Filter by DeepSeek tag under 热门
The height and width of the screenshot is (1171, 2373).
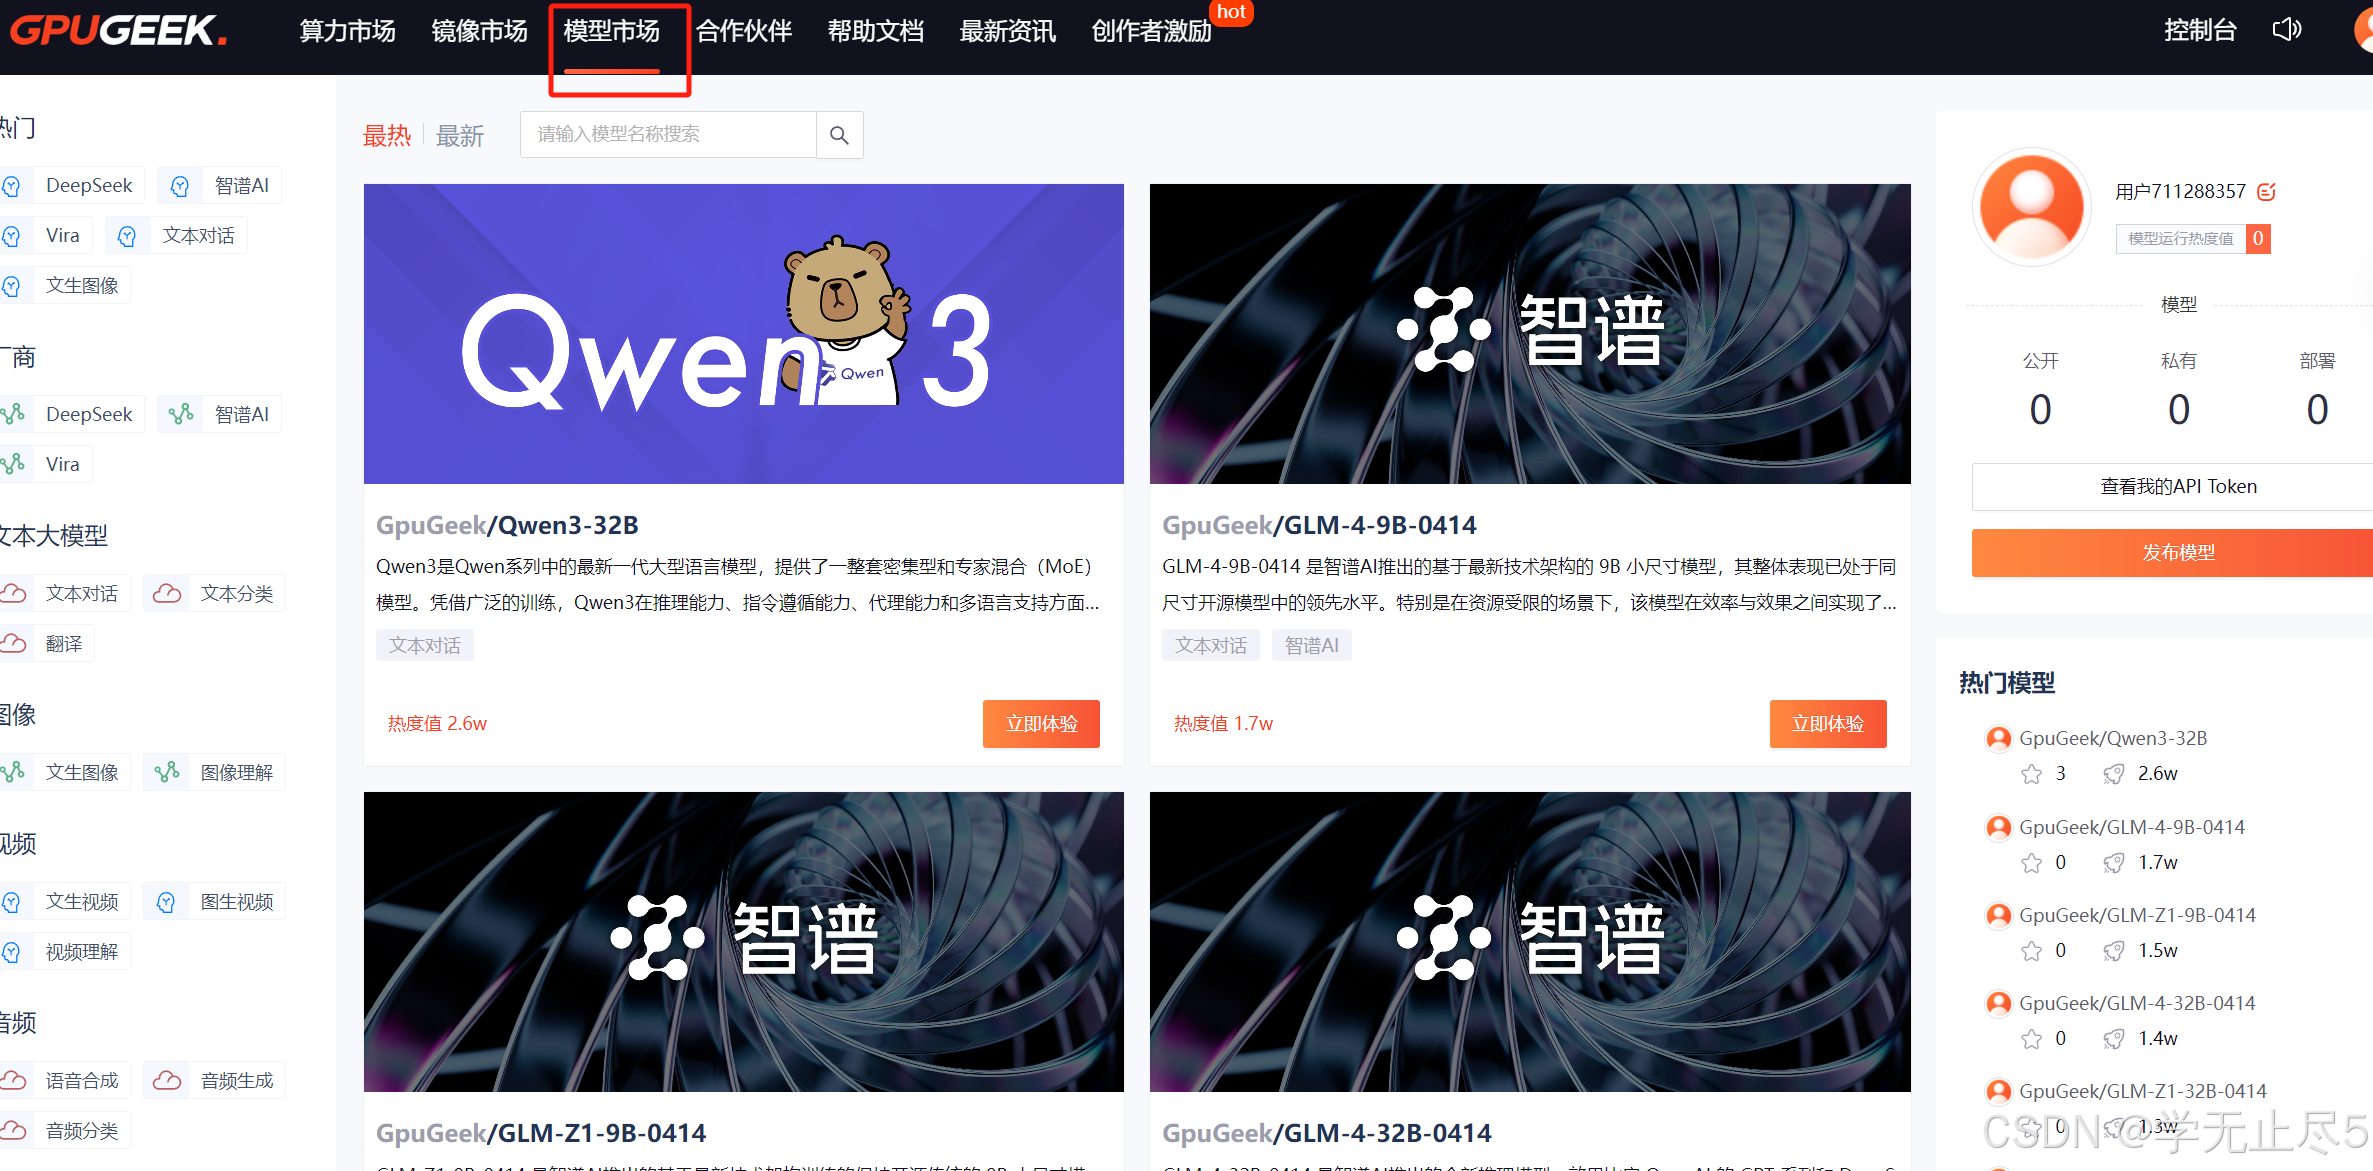tap(88, 186)
